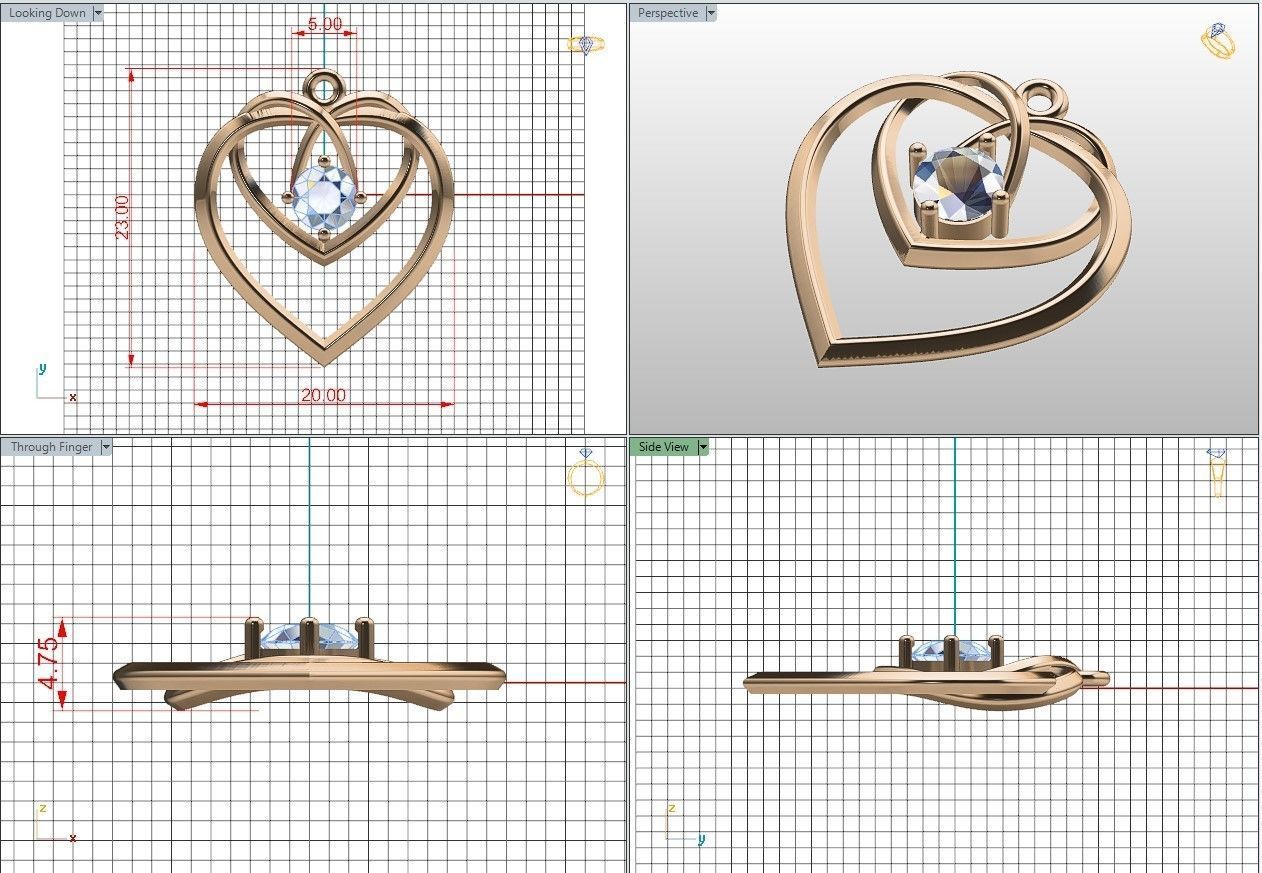Select the Perspective viewport title
Image resolution: width=1262 pixels, height=873 pixels.
point(667,13)
